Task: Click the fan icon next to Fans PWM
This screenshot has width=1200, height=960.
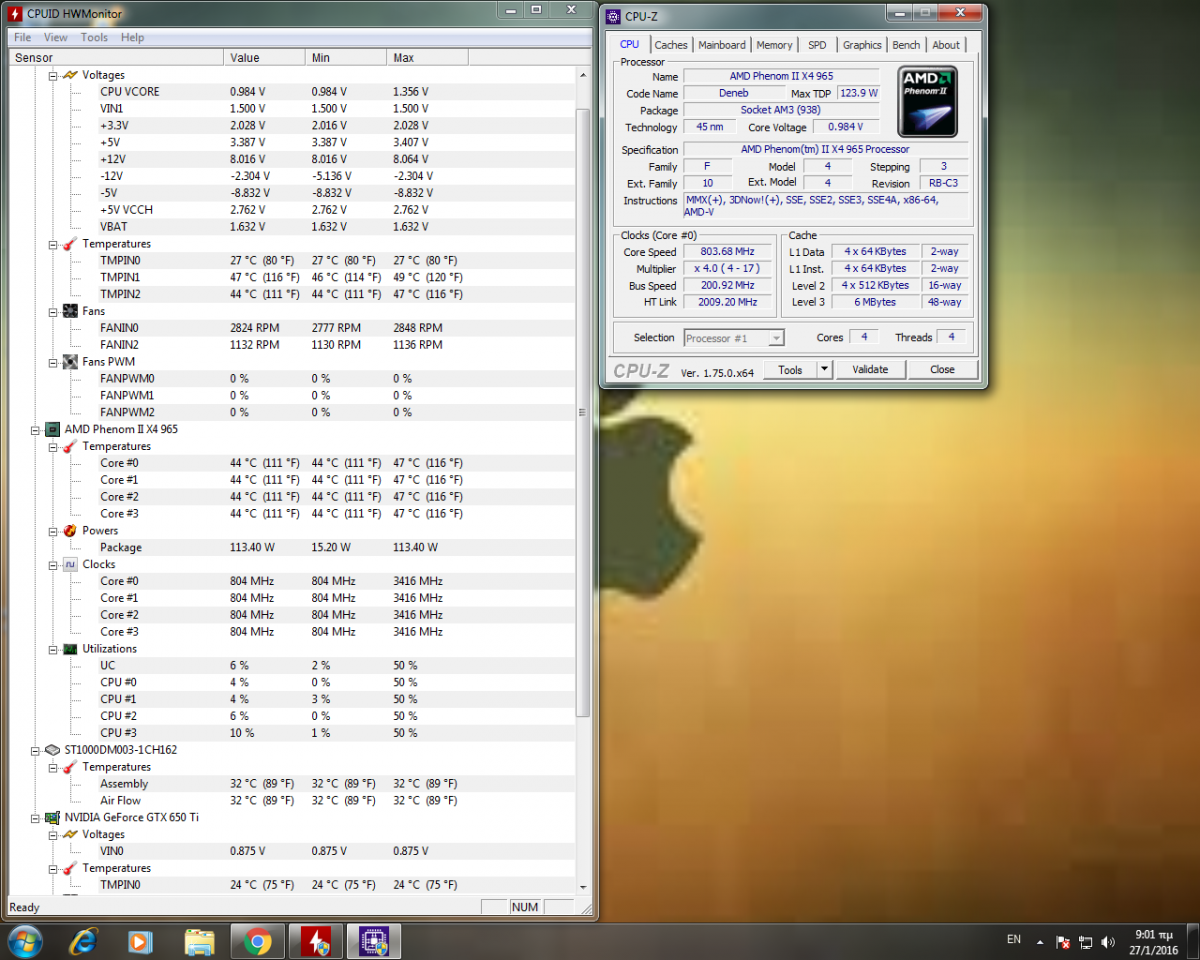Action: click(70, 361)
